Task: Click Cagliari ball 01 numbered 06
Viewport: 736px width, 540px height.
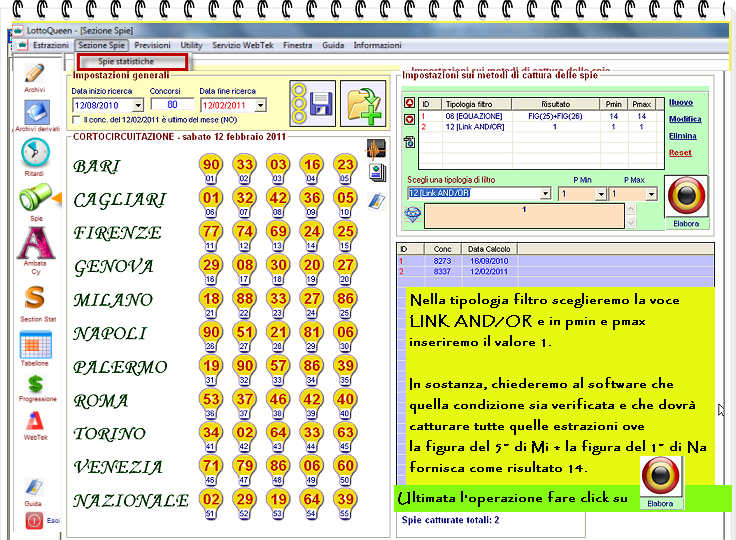Action: pyautogui.click(x=211, y=201)
